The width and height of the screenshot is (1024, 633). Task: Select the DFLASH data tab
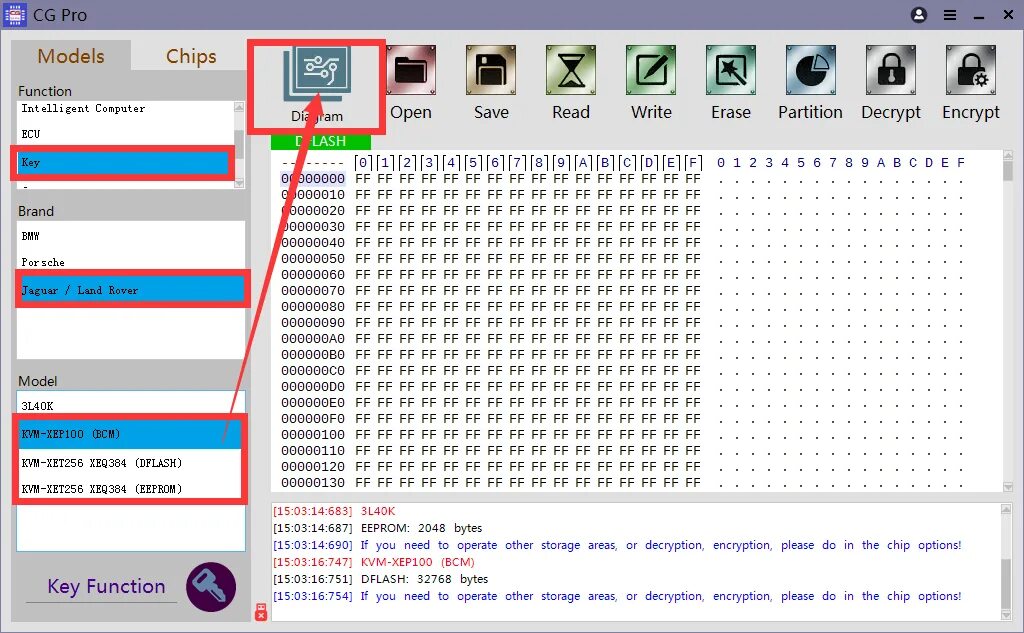[x=321, y=141]
